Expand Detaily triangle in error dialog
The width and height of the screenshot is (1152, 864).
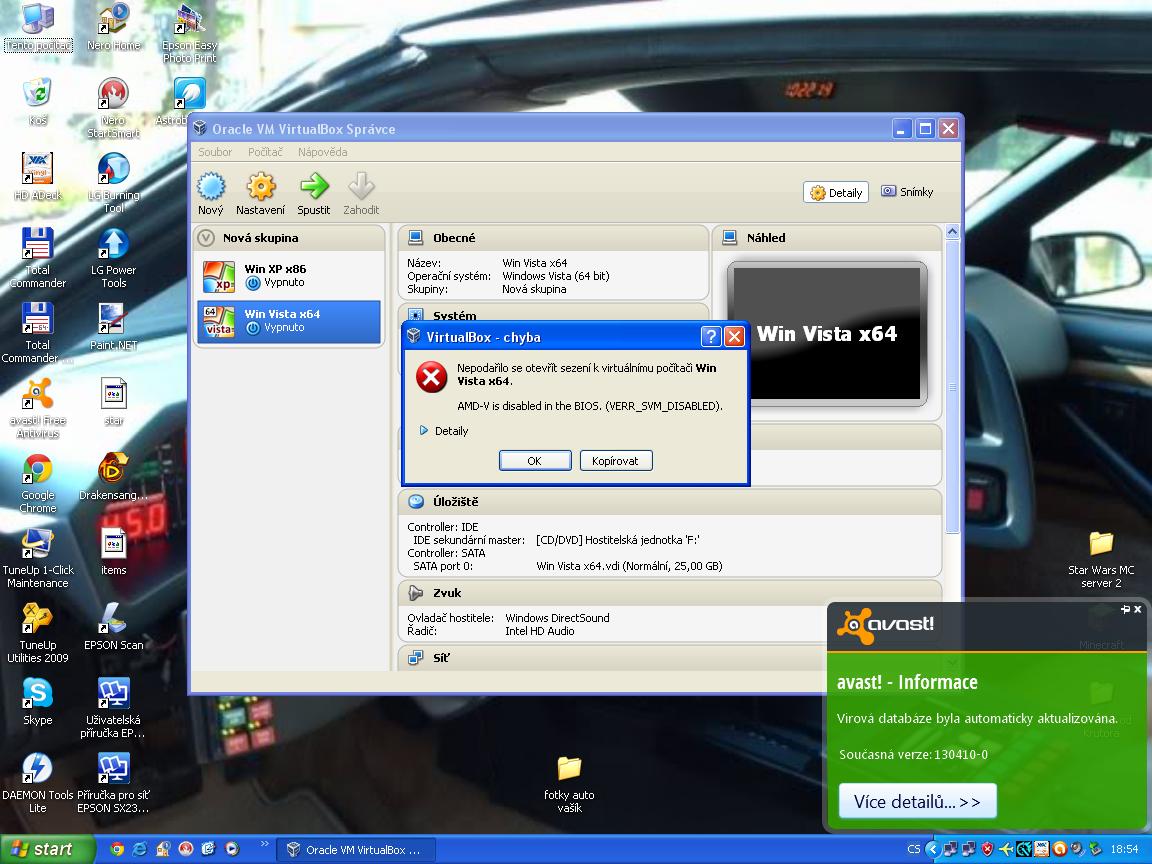(x=424, y=431)
